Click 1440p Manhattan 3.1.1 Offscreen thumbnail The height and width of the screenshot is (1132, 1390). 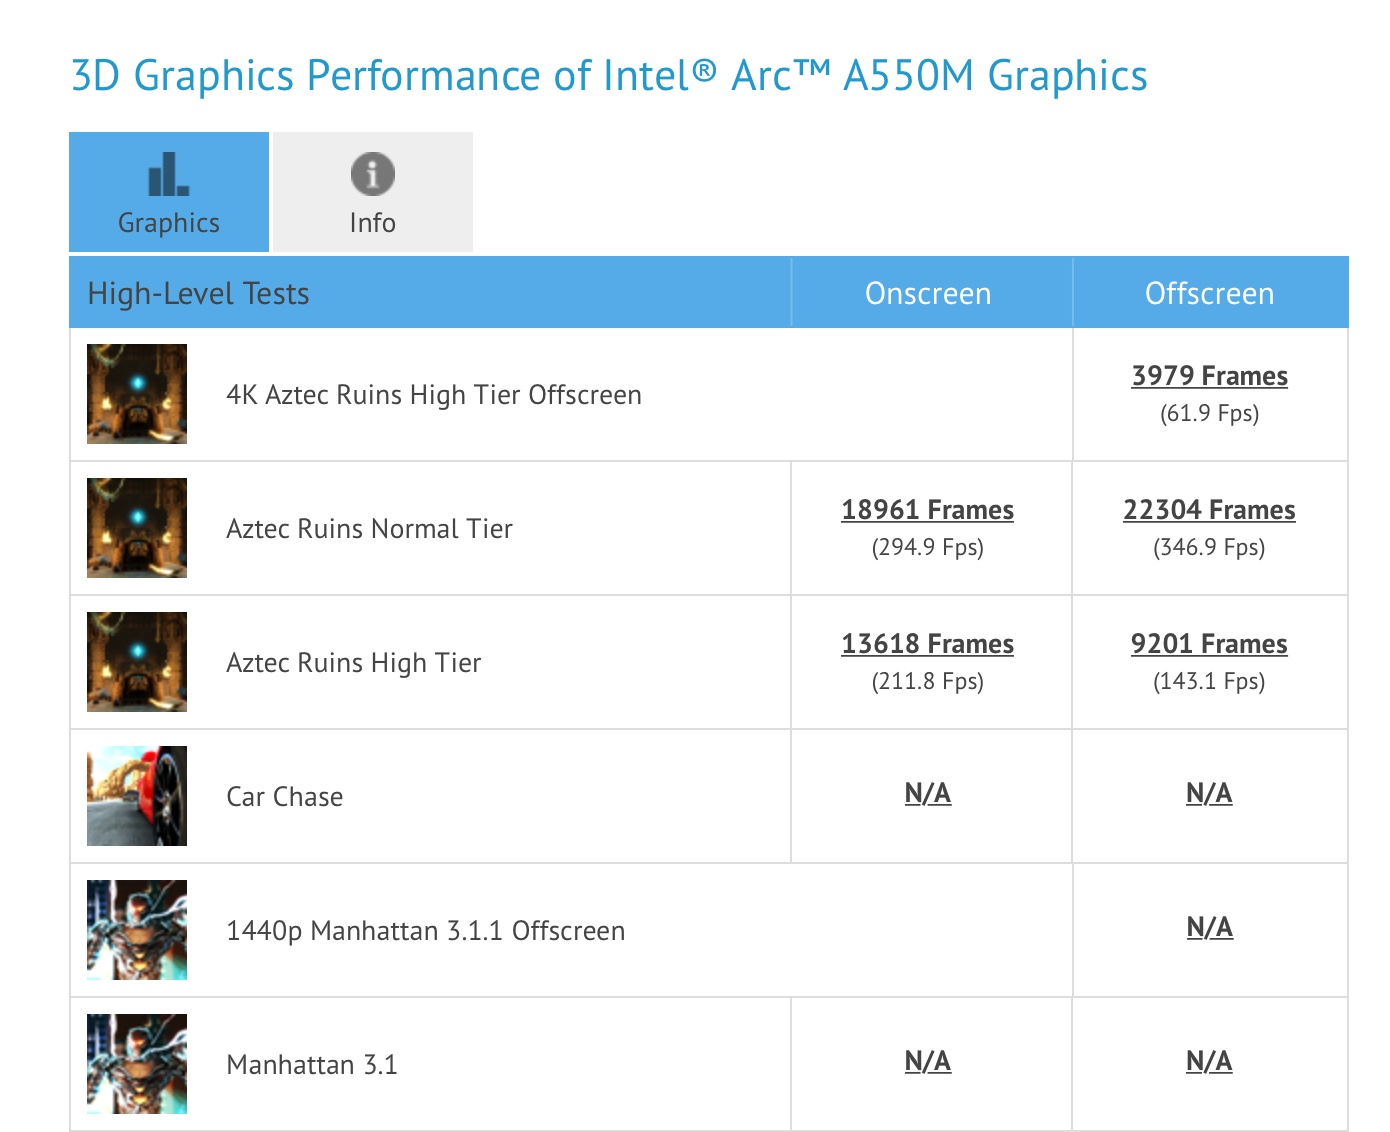137,930
